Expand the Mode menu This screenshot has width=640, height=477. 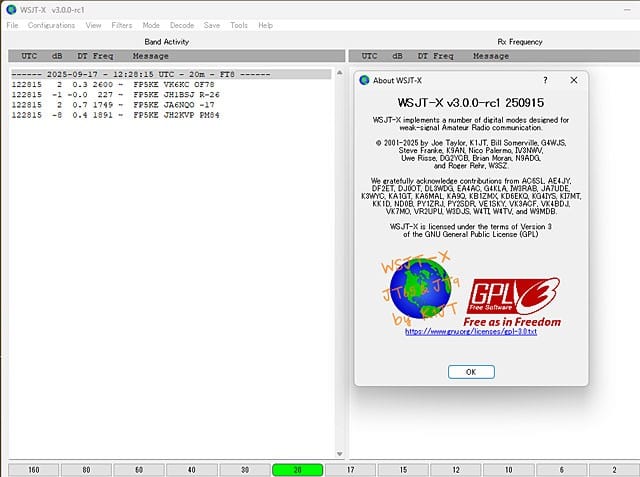(151, 24)
